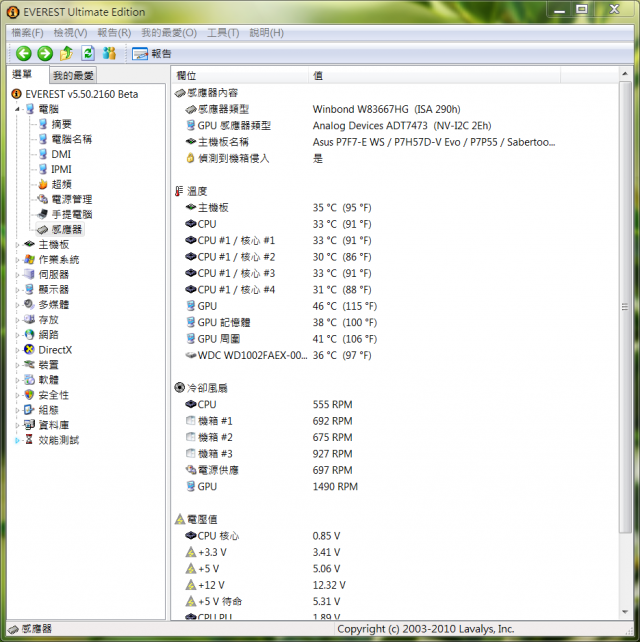Open the 檔案(F) menu
The height and width of the screenshot is (643, 640).
click(x=27, y=33)
